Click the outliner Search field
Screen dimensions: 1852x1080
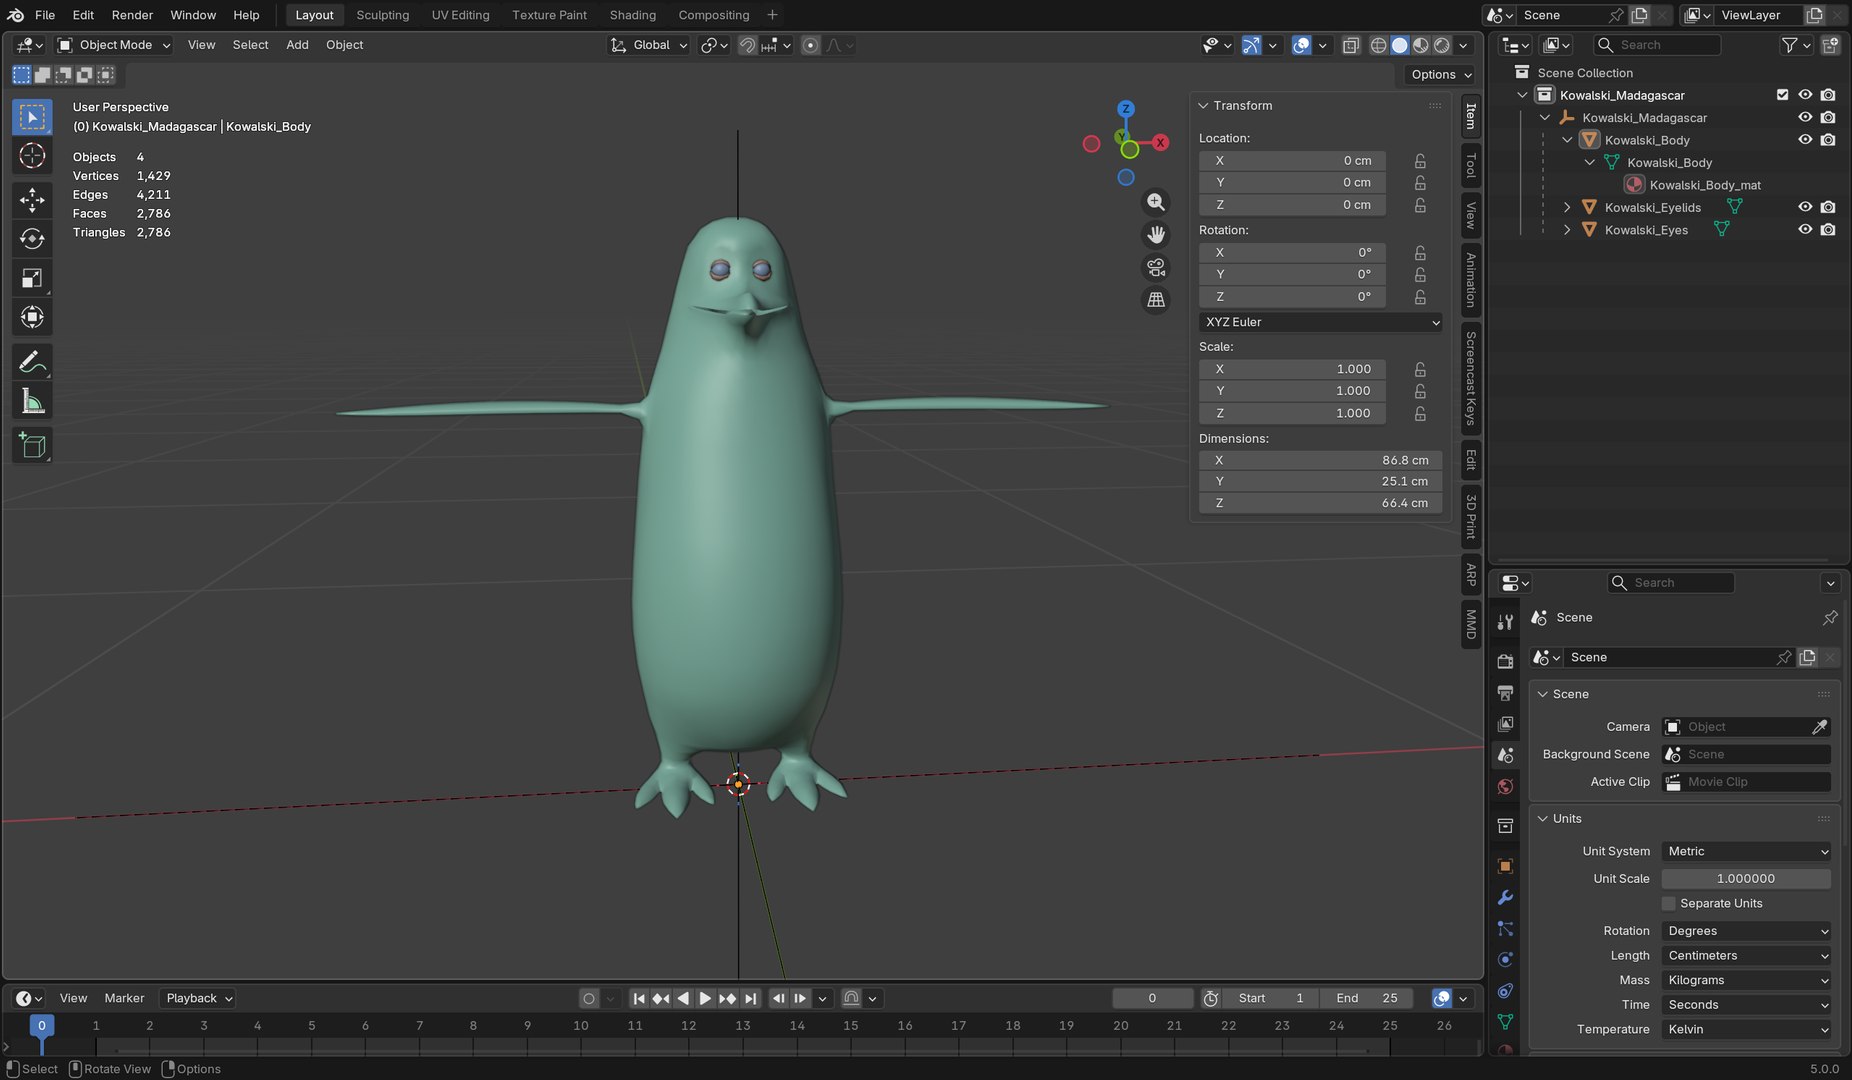tap(1658, 45)
